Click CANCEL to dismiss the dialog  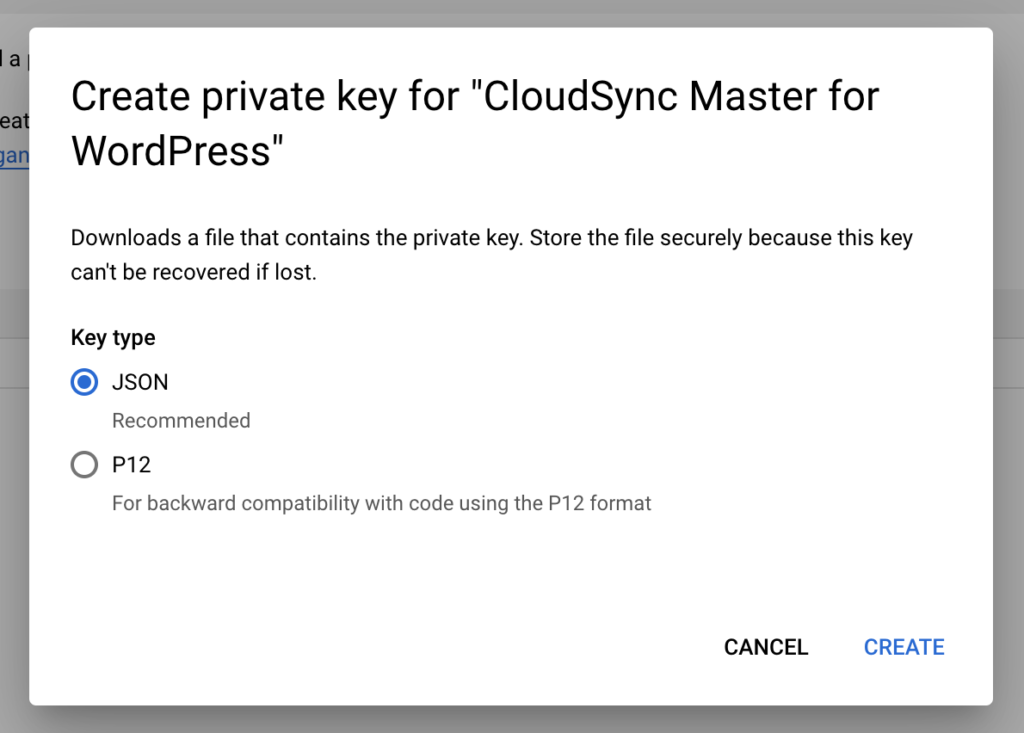point(765,647)
